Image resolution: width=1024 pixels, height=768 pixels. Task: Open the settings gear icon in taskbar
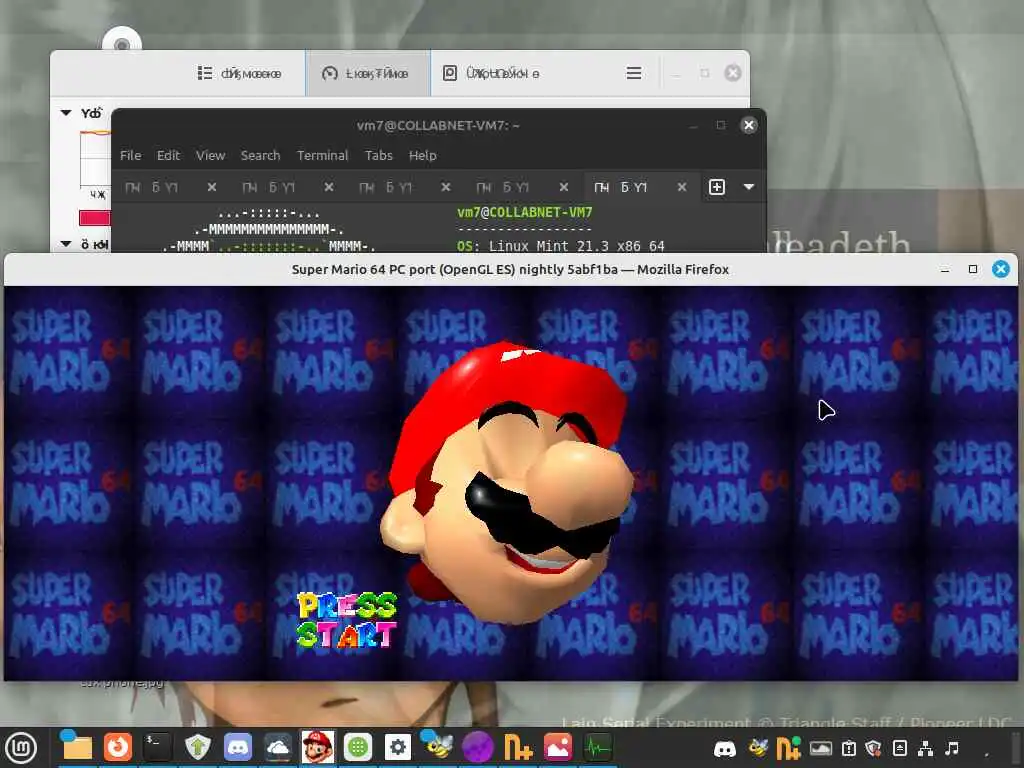[398, 747]
